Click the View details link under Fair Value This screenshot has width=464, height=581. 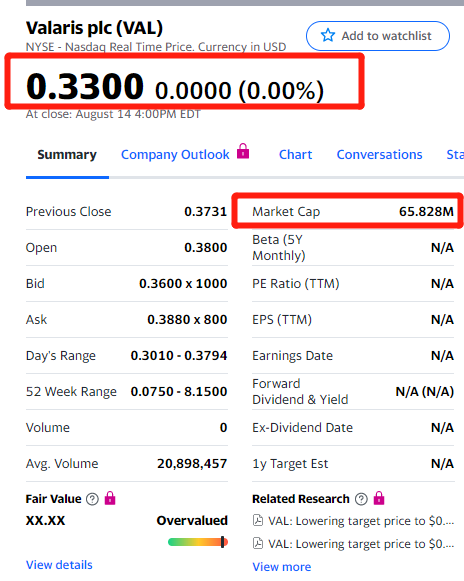pyautogui.click(x=59, y=565)
